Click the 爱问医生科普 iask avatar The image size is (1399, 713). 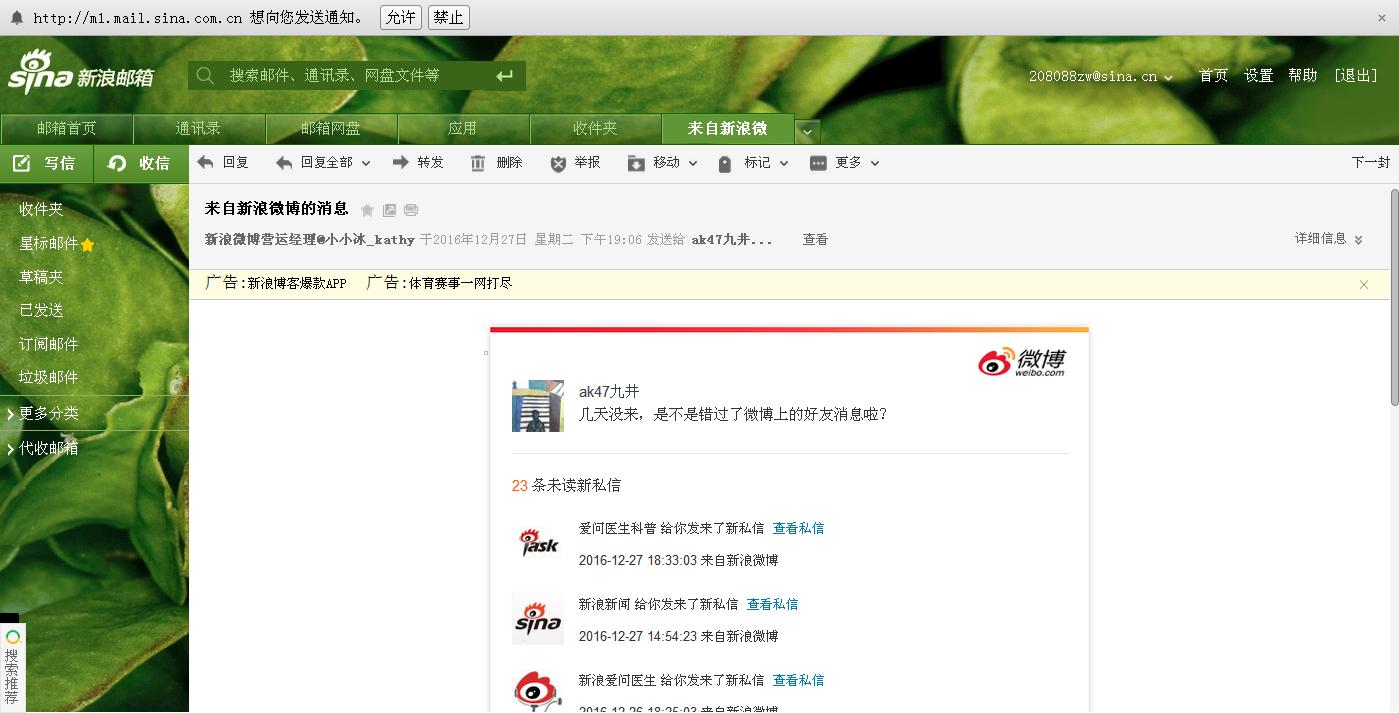click(538, 542)
